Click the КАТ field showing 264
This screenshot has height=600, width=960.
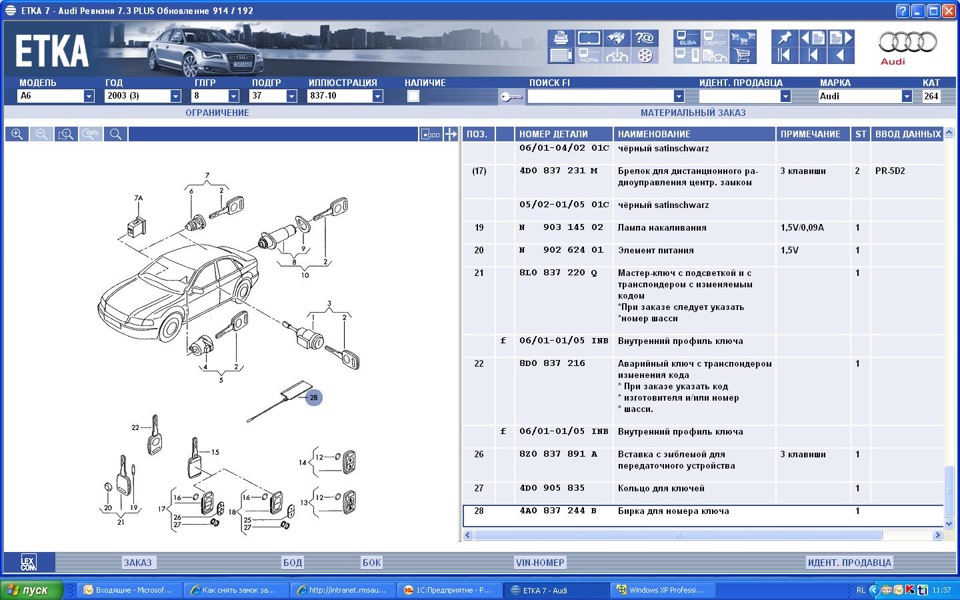pyautogui.click(x=931, y=96)
